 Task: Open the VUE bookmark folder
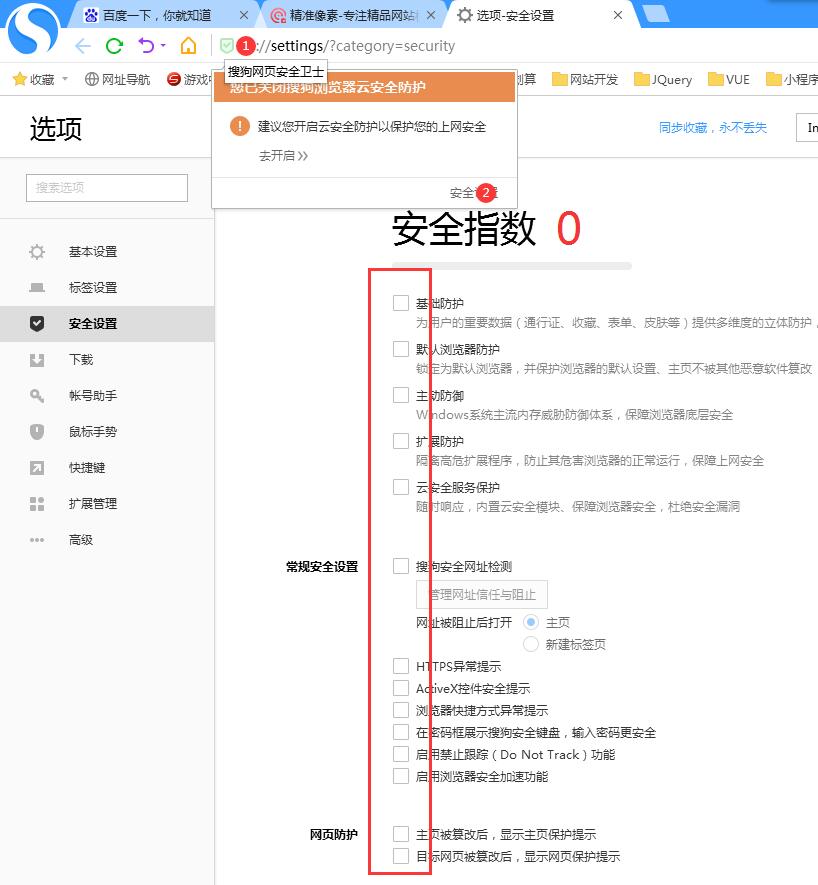coord(729,80)
